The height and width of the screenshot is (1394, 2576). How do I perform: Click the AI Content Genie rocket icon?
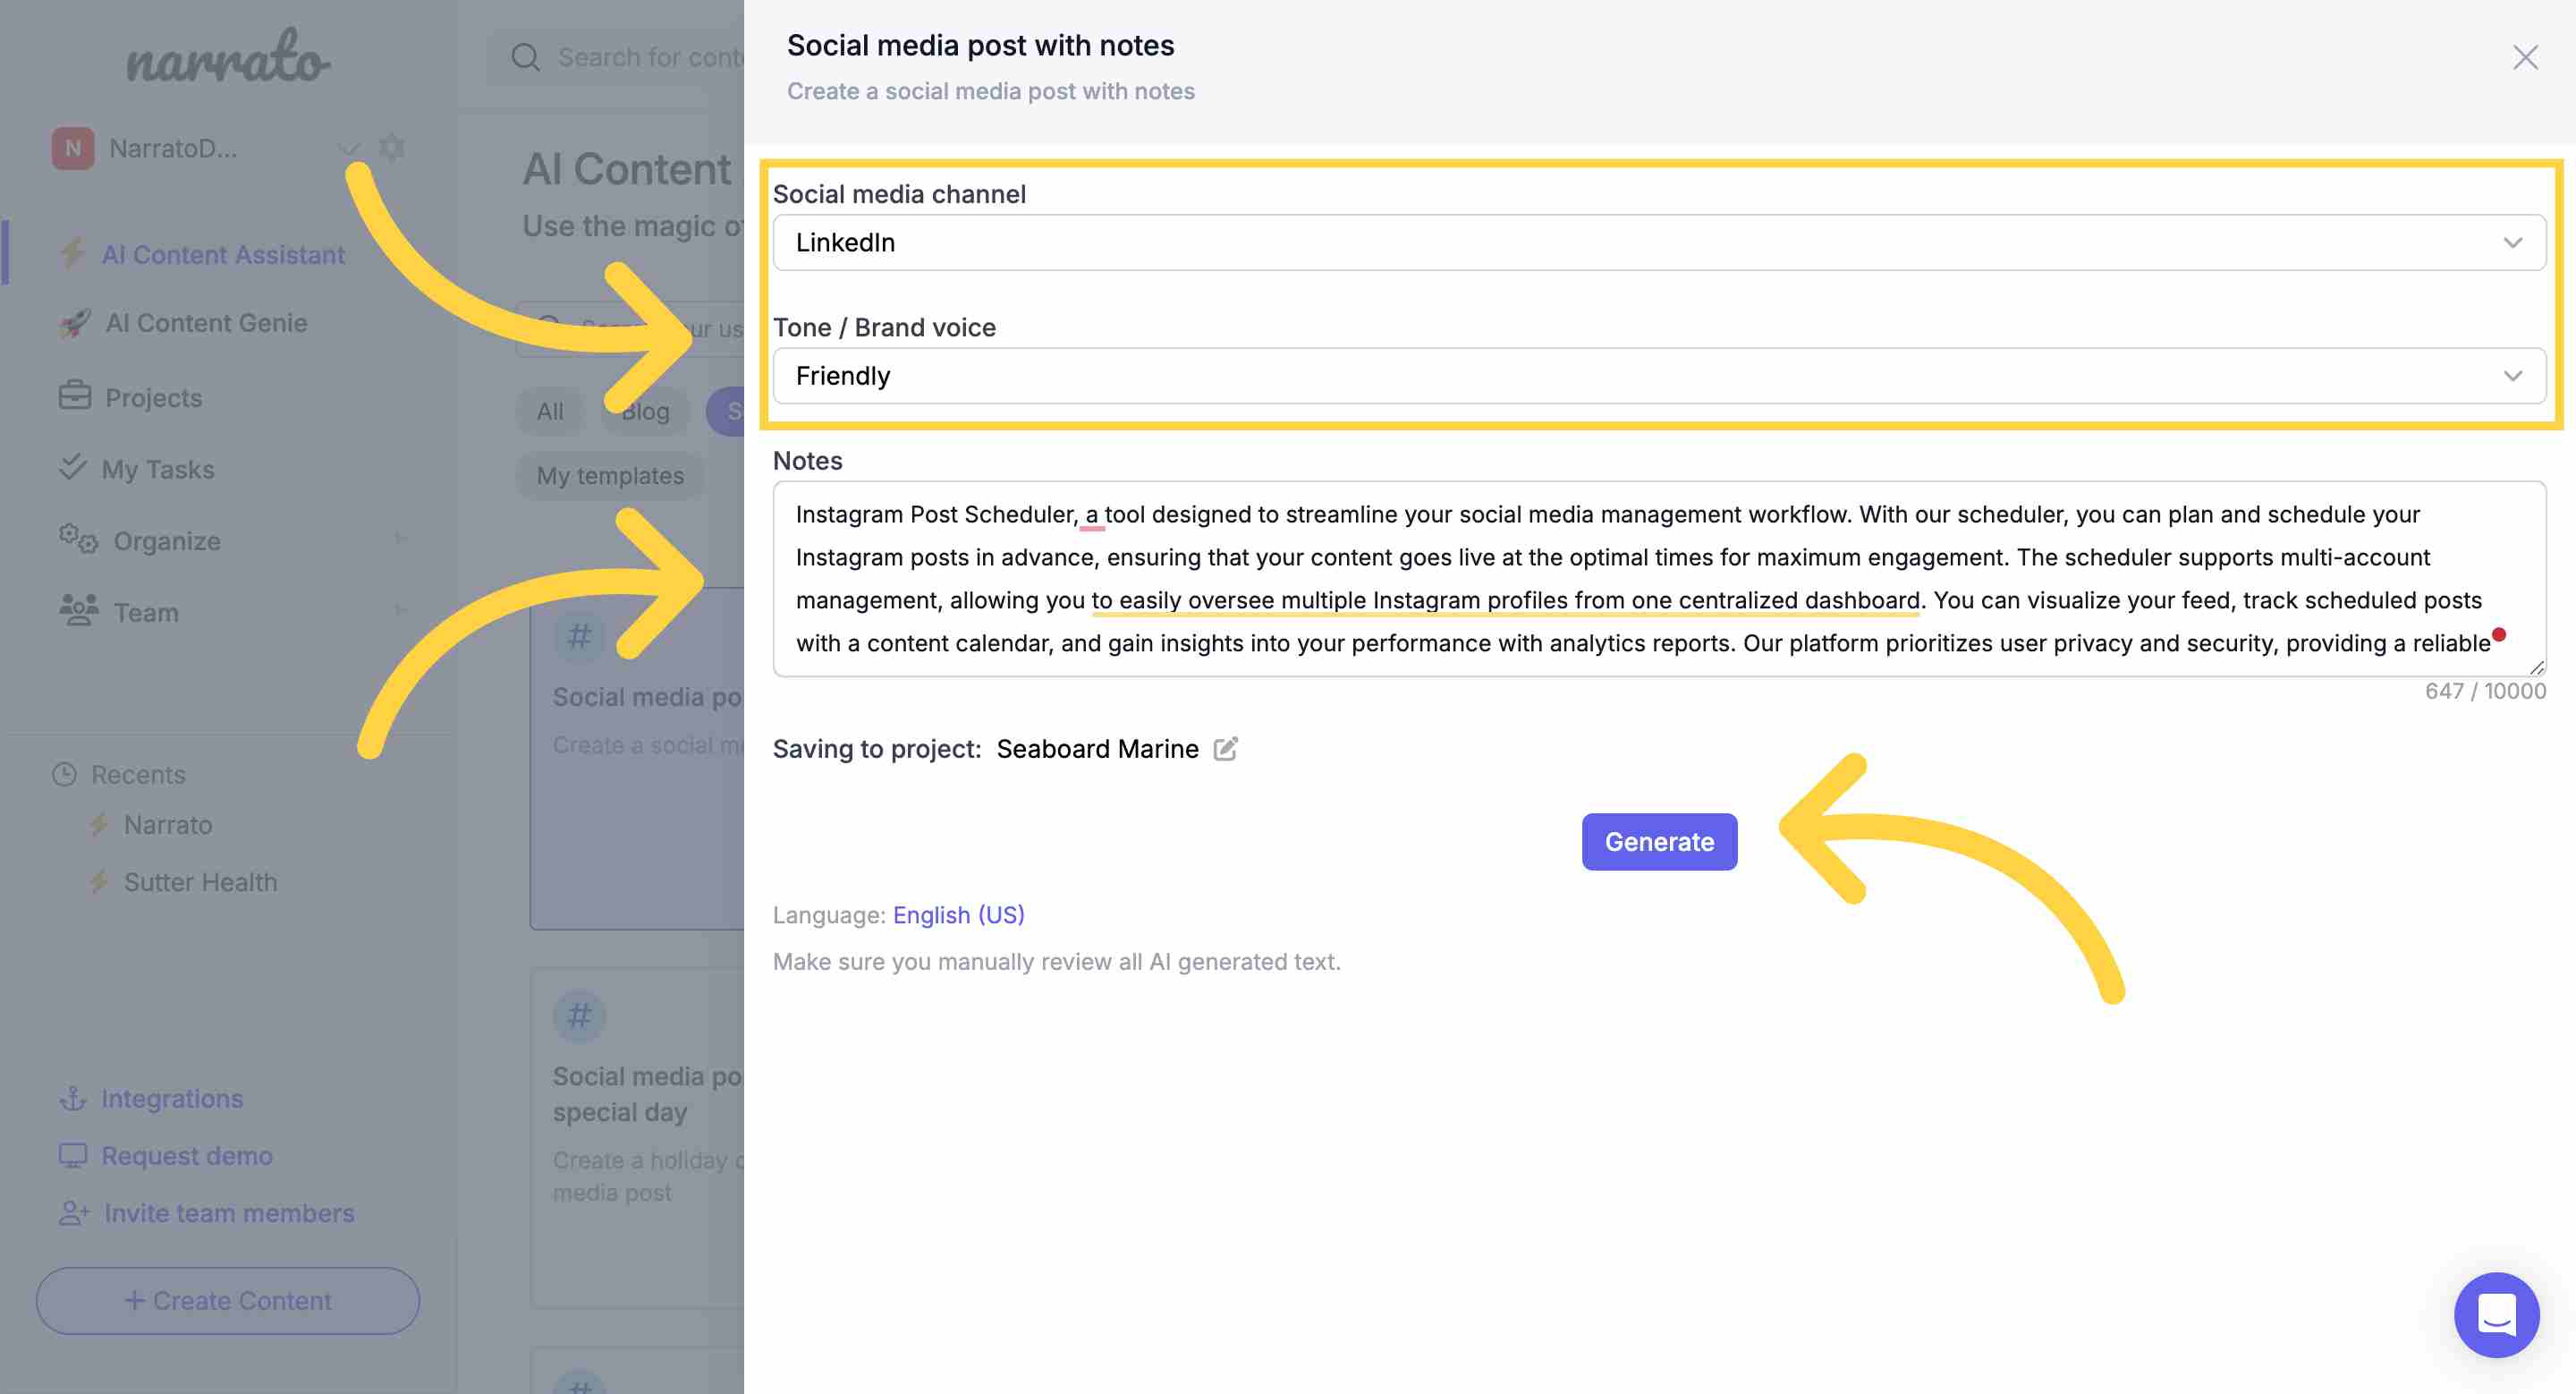[75, 323]
